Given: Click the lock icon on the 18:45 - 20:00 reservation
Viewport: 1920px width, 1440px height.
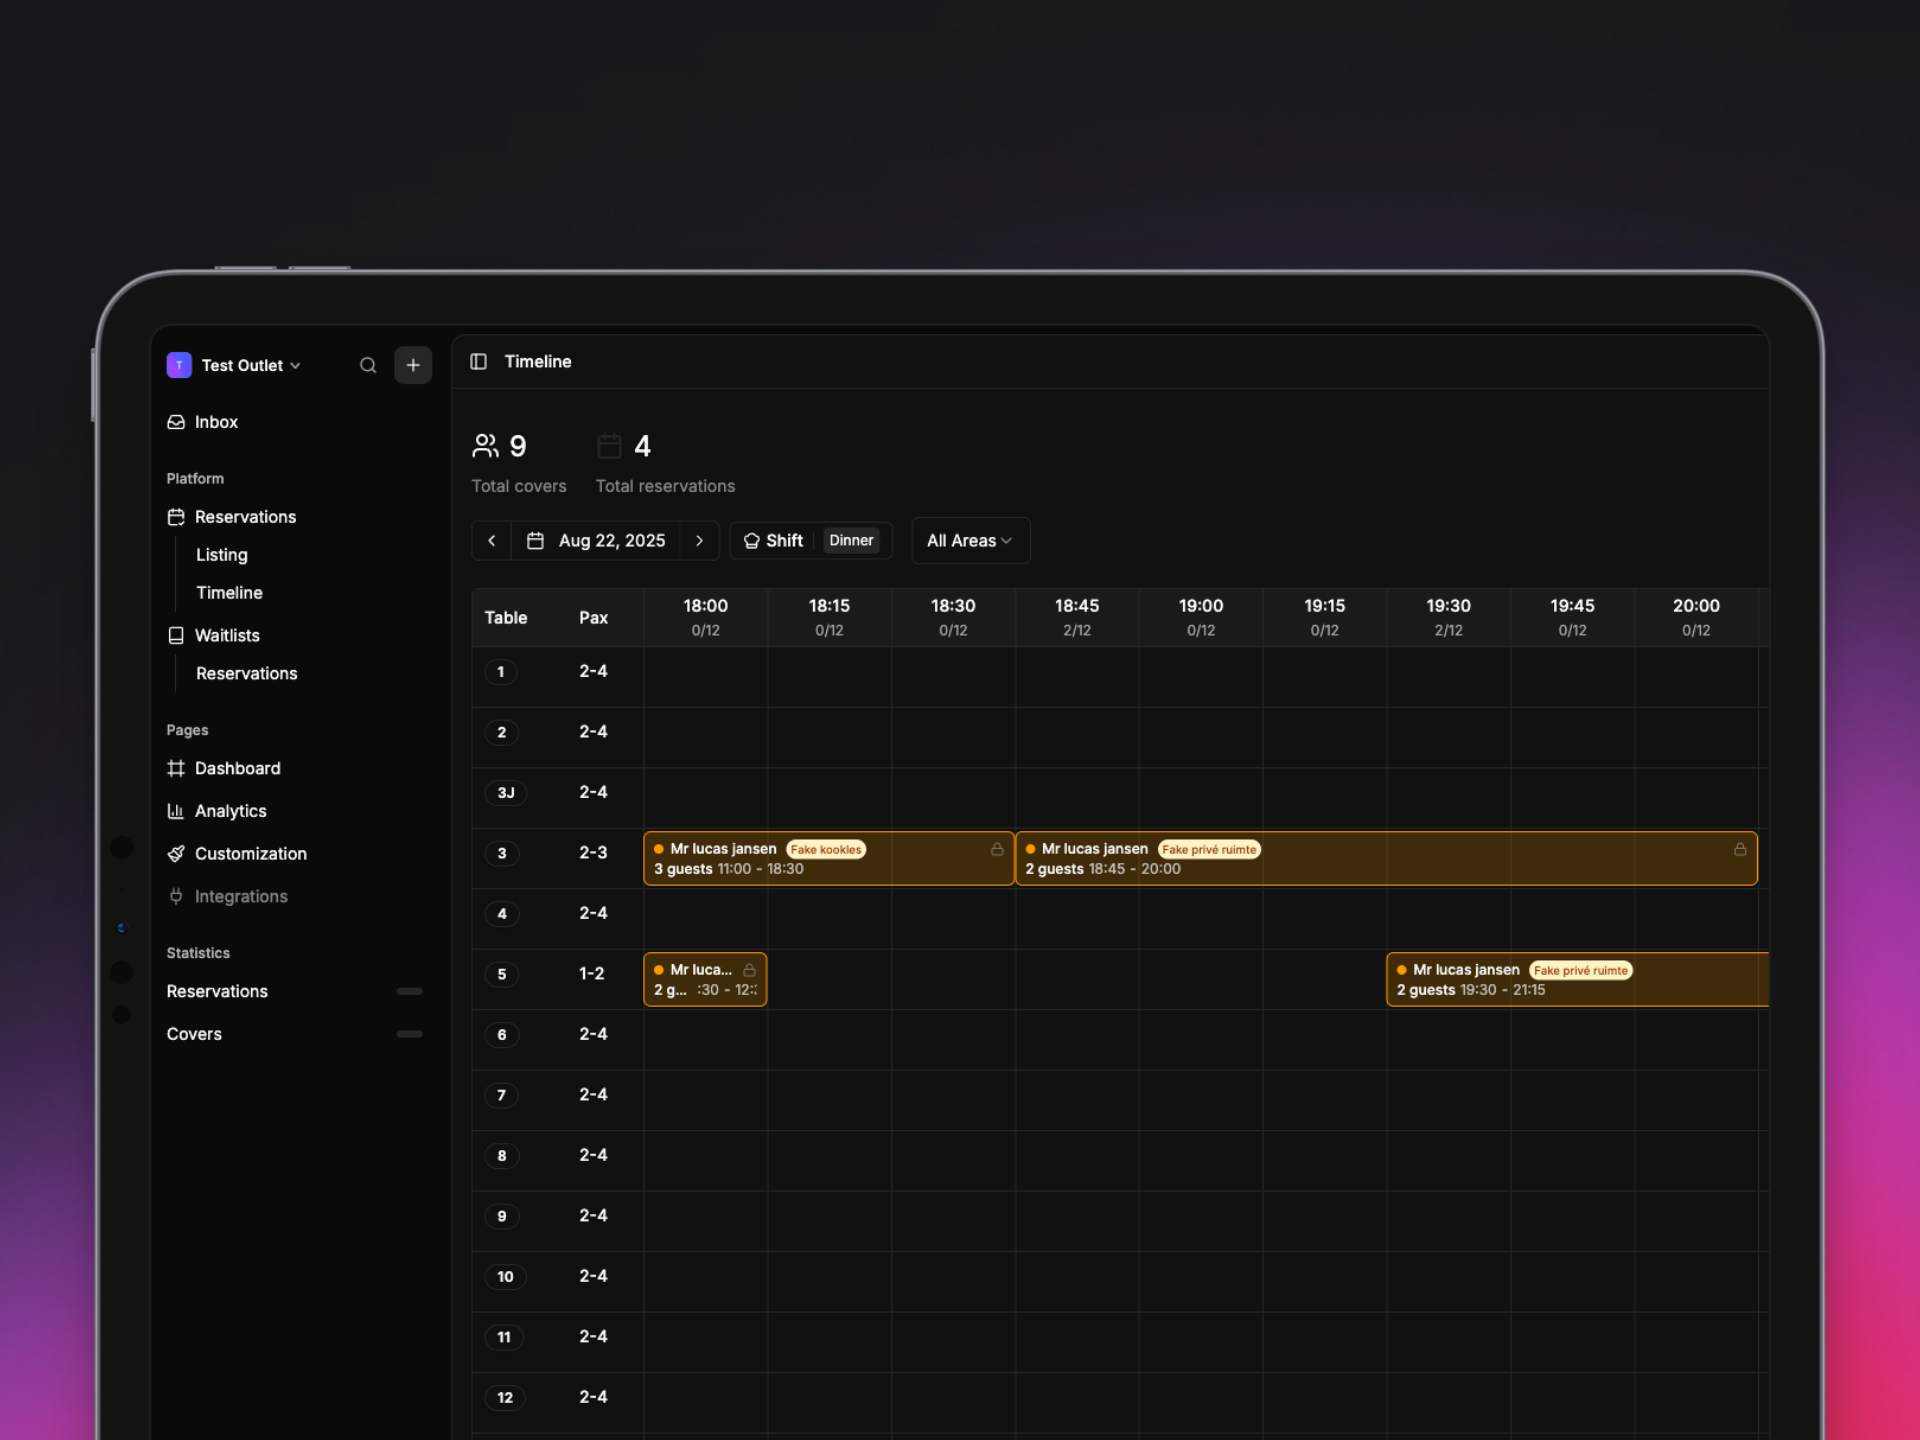Looking at the screenshot, I should click(1740, 849).
